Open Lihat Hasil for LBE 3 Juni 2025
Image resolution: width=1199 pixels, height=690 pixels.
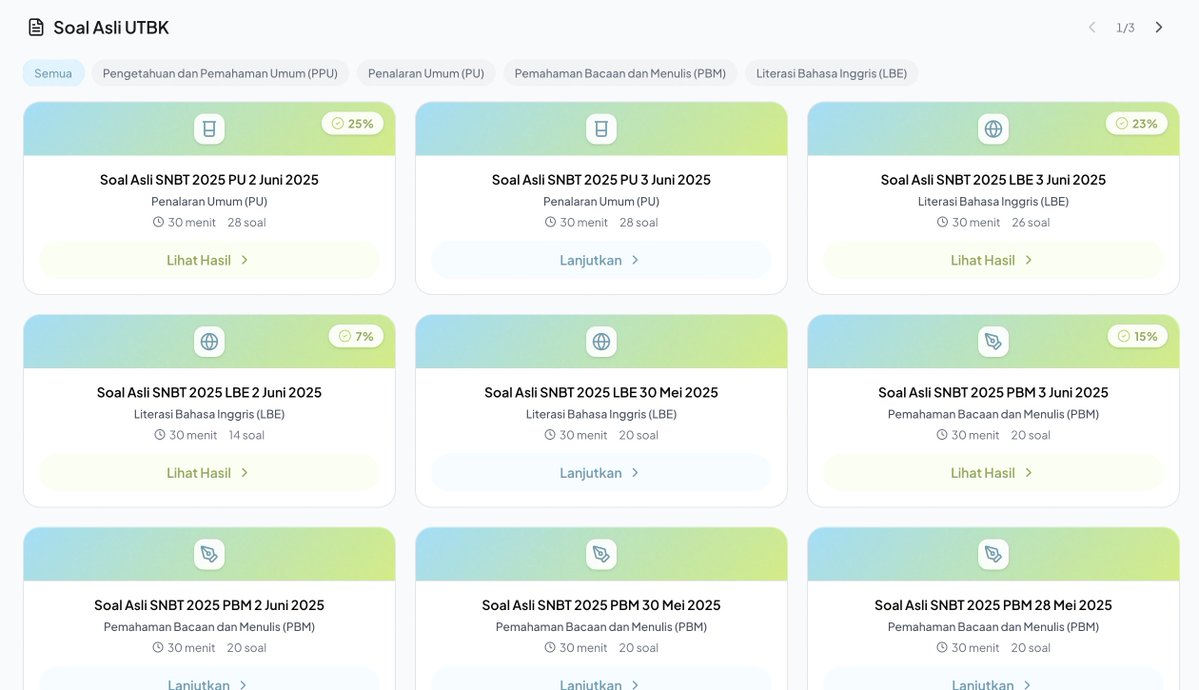click(993, 260)
